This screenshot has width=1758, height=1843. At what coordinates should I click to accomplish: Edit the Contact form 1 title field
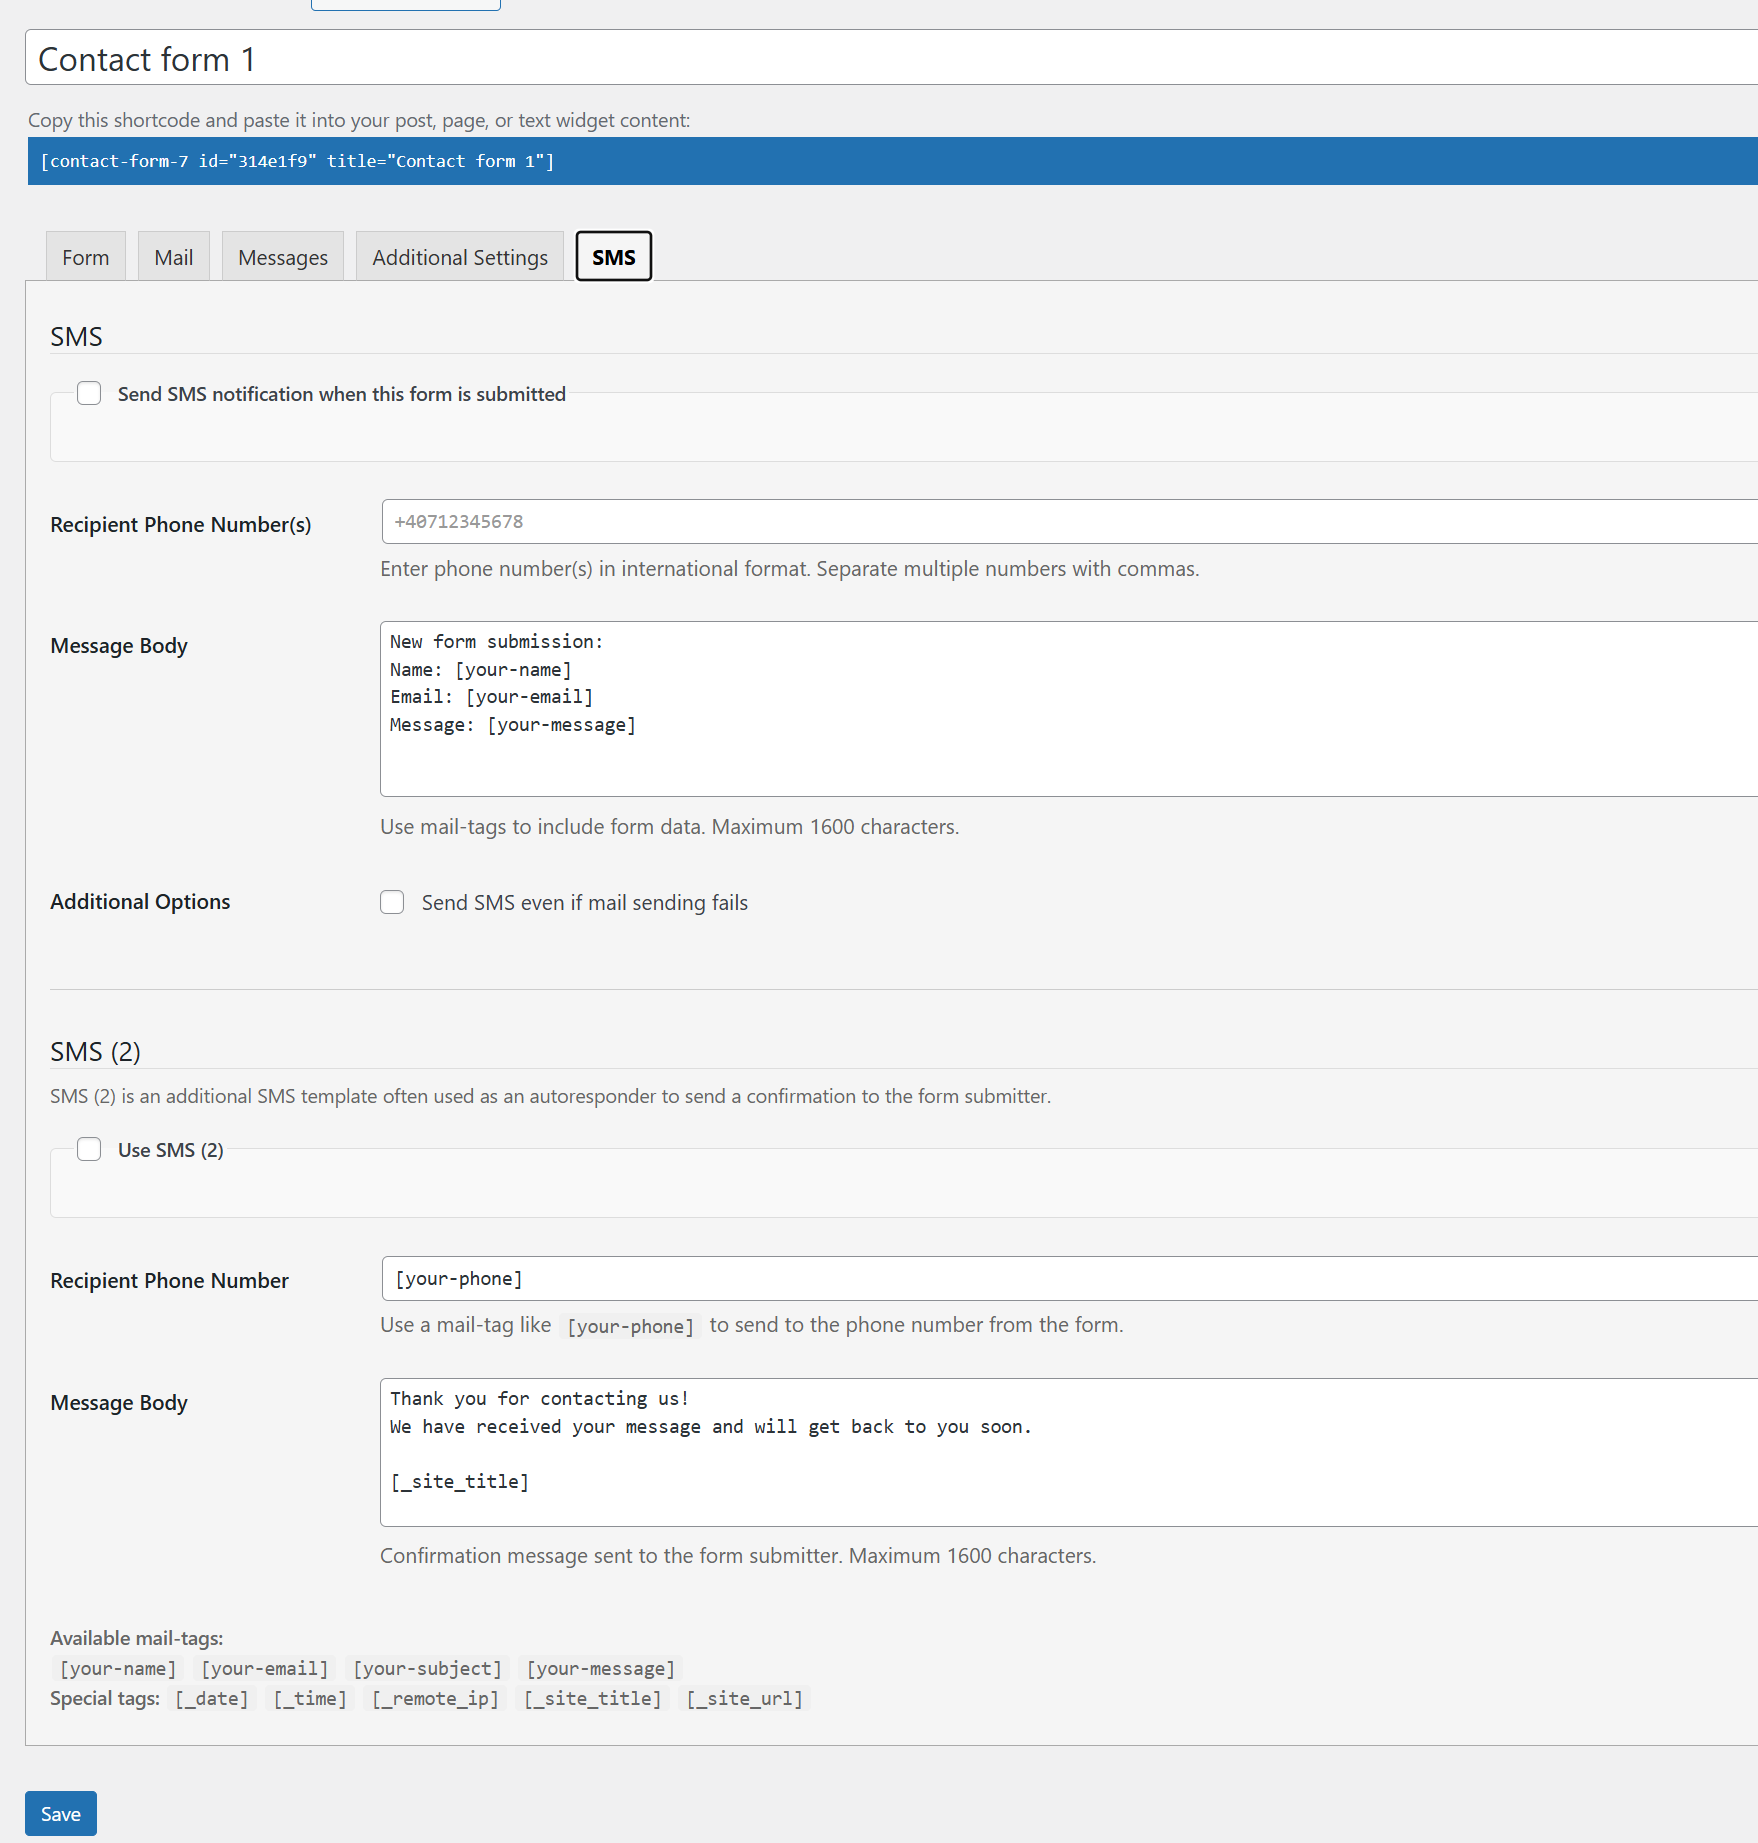coord(400,58)
